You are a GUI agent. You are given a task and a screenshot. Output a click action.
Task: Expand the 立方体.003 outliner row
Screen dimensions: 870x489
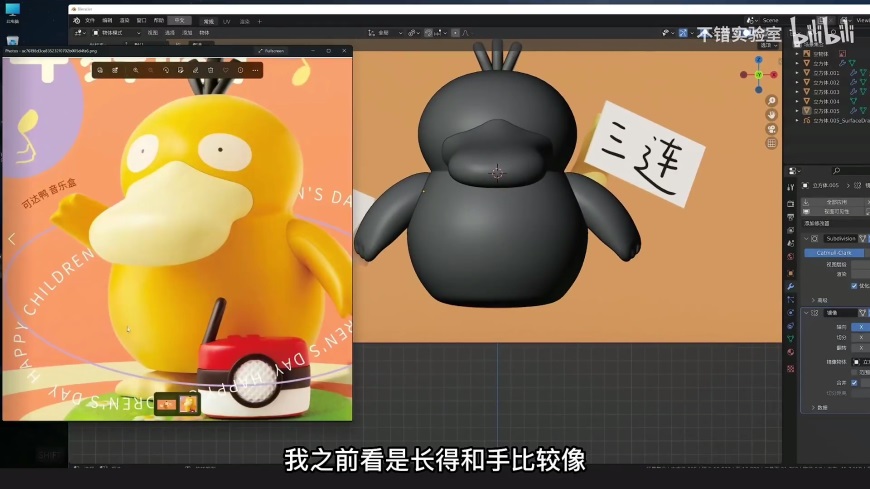pyautogui.click(x=797, y=92)
